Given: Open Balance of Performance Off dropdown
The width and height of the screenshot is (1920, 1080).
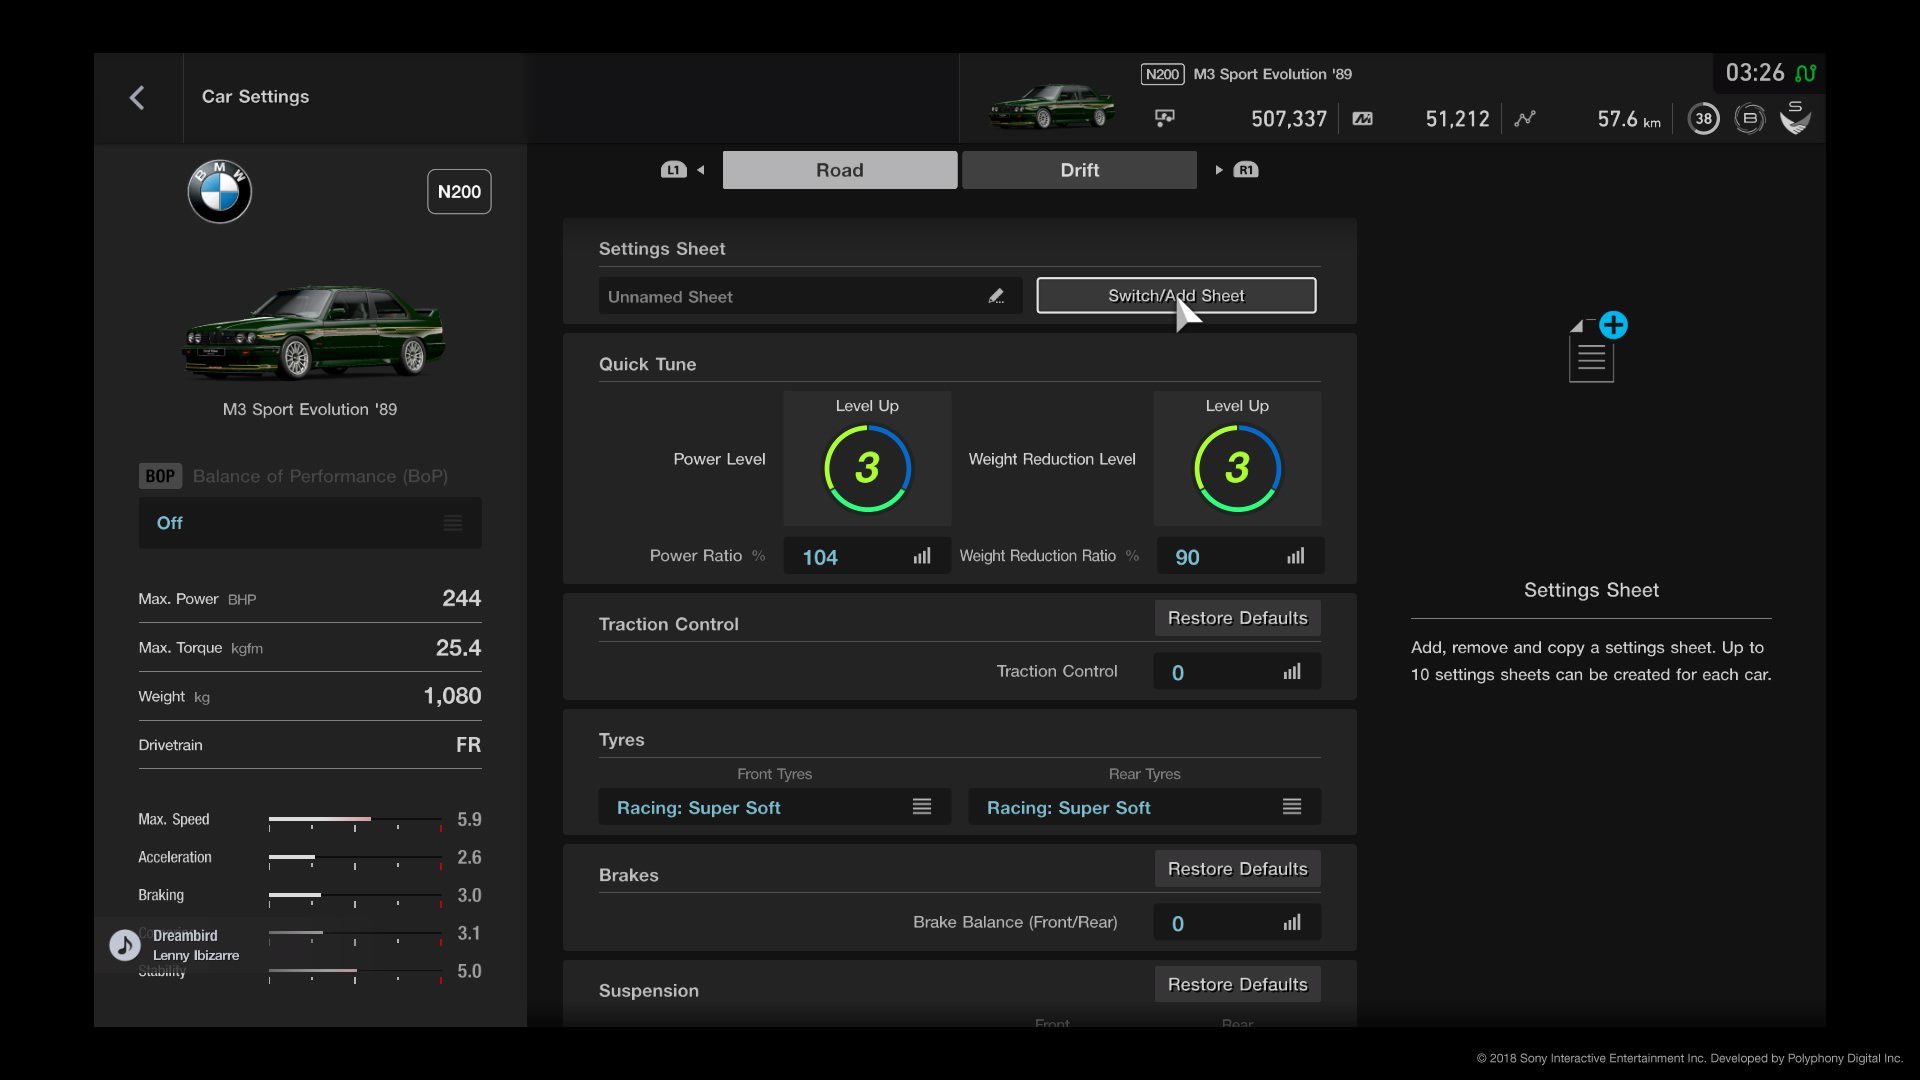Looking at the screenshot, I should (310, 523).
